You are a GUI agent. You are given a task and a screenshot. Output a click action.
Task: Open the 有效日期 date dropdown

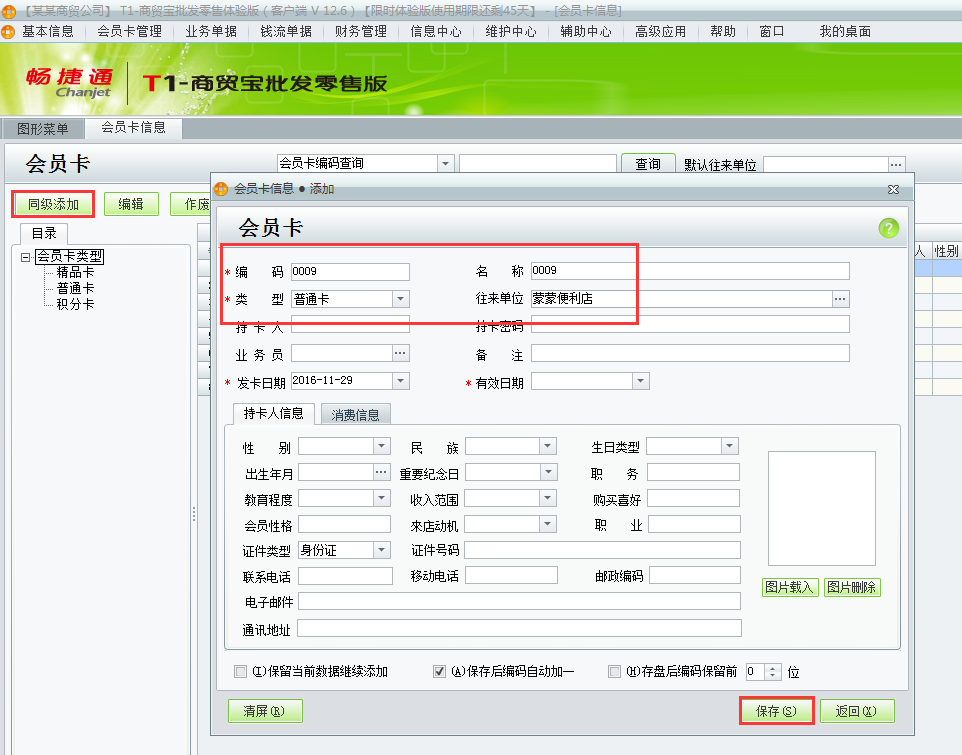[x=641, y=381]
